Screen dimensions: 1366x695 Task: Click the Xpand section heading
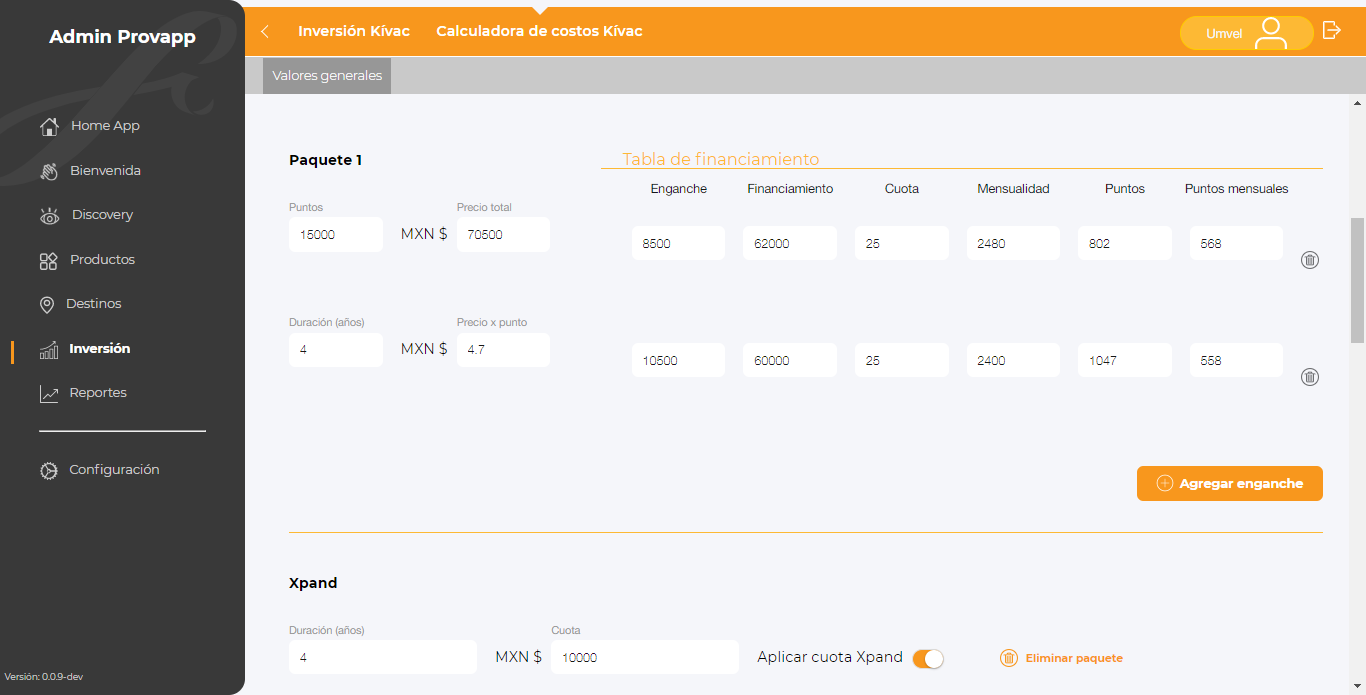click(x=313, y=583)
